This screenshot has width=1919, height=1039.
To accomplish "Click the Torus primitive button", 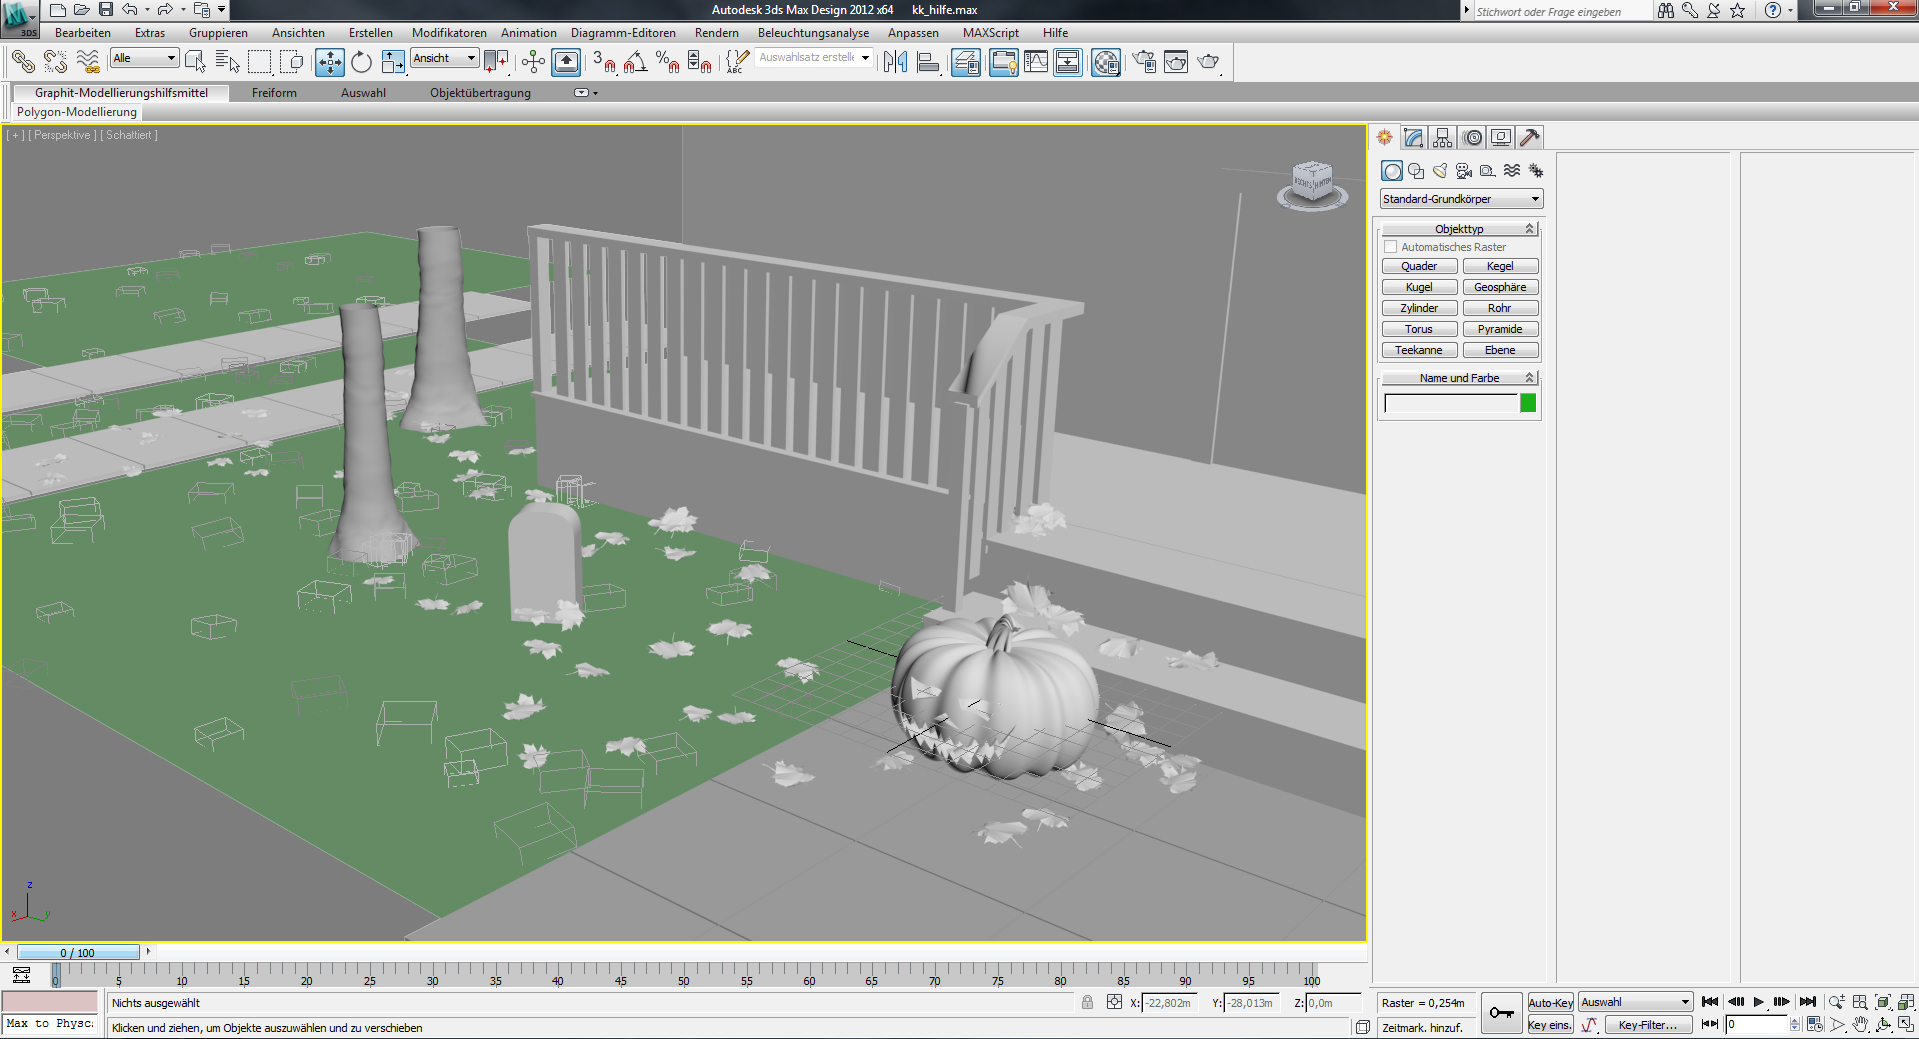I will click(1419, 329).
